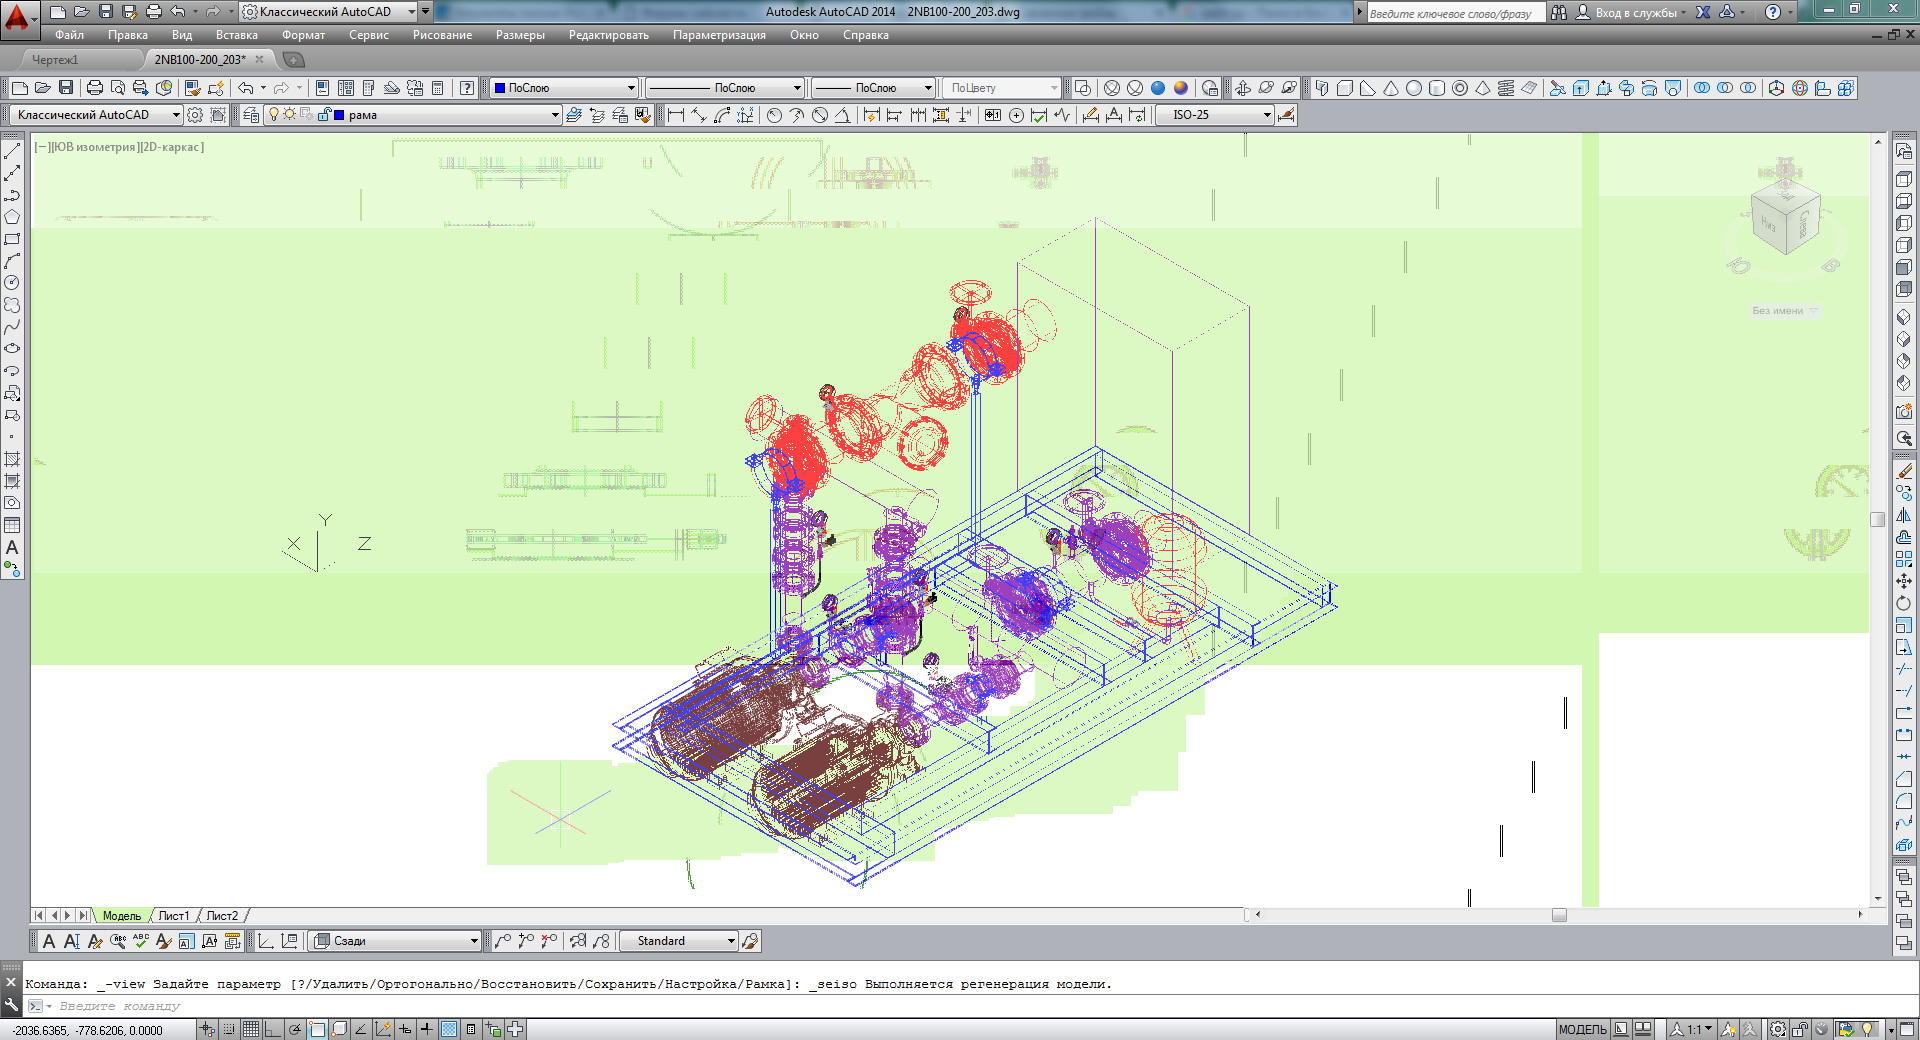The image size is (1920, 1040).
Task: Toggle 3D Object Snap in status bar
Action: click(339, 1029)
